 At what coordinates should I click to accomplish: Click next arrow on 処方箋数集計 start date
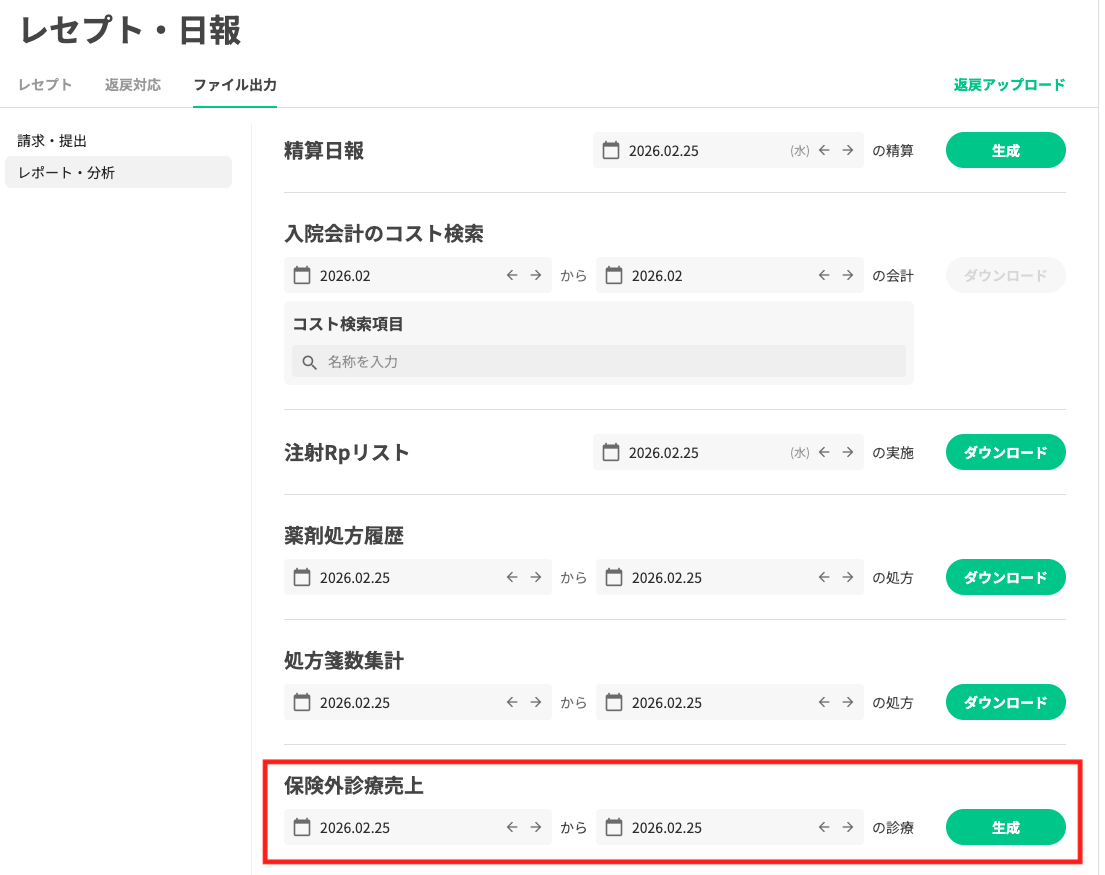(535, 703)
